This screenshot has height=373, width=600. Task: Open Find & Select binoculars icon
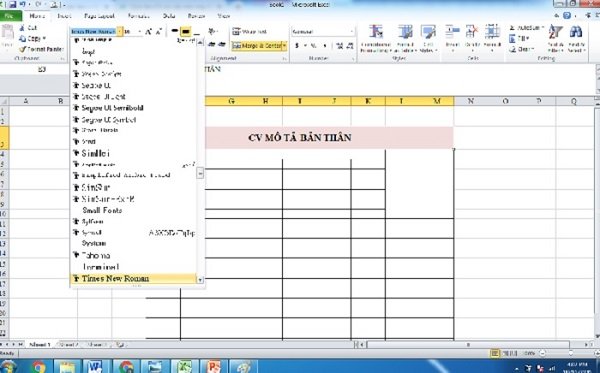click(576, 33)
